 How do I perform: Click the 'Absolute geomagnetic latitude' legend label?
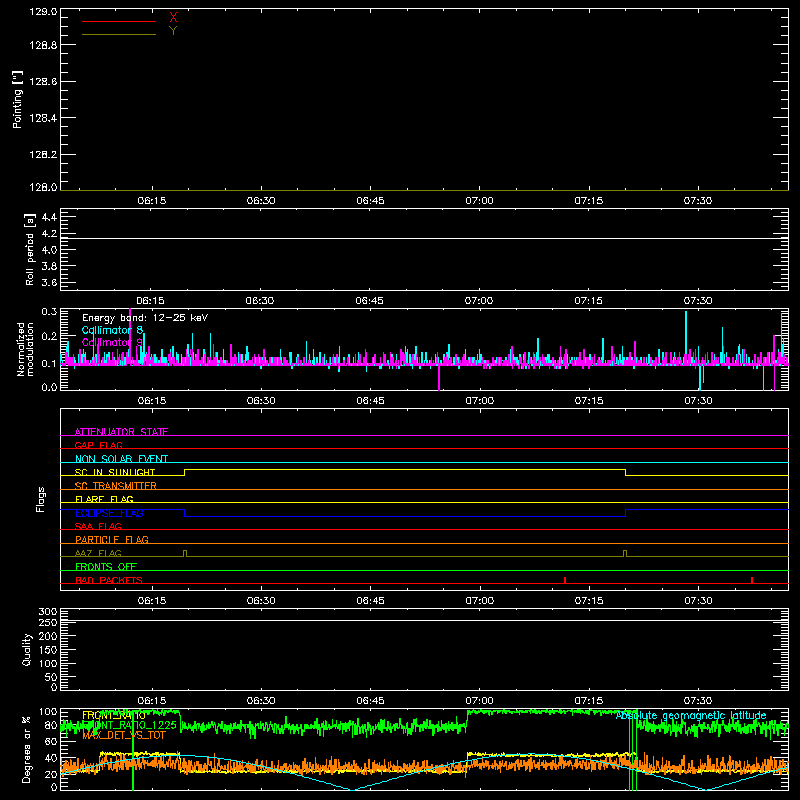pyautogui.click(x=691, y=716)
